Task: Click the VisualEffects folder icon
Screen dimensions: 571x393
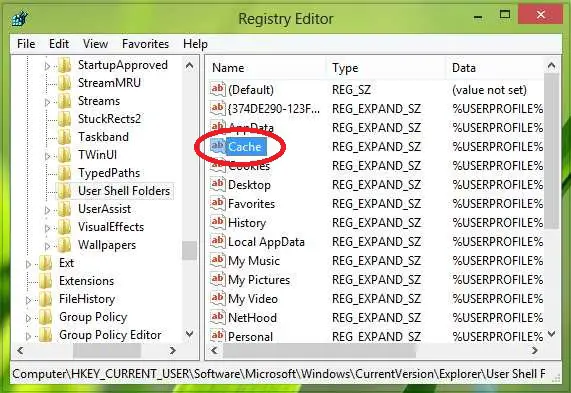Action: point(65,227)
